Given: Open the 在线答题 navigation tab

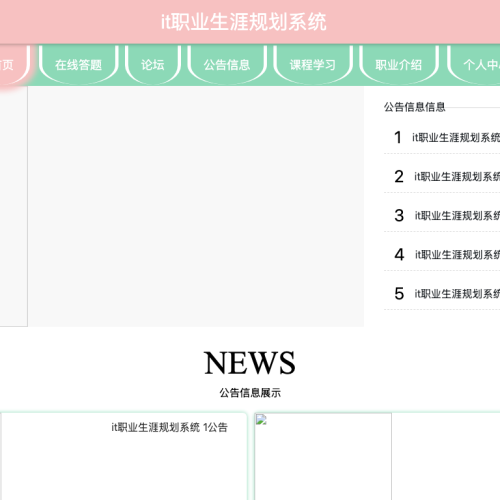Looking at the screenshot, I should (79, 65).
